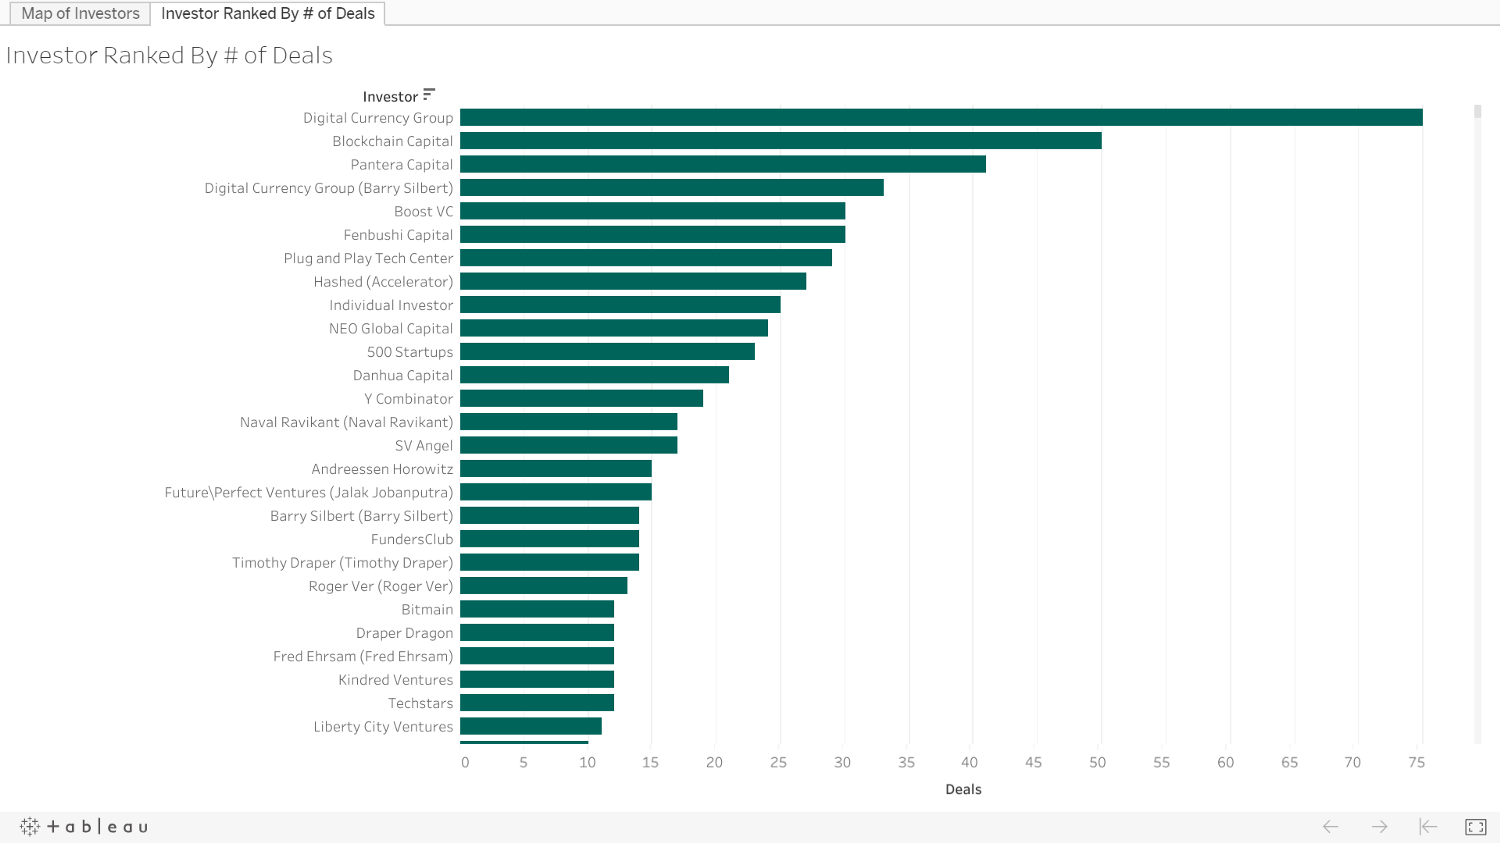Toggle full screen view
This screenshot has width=1500, height=843.
pyautogui.click(x=1476, y=827)
